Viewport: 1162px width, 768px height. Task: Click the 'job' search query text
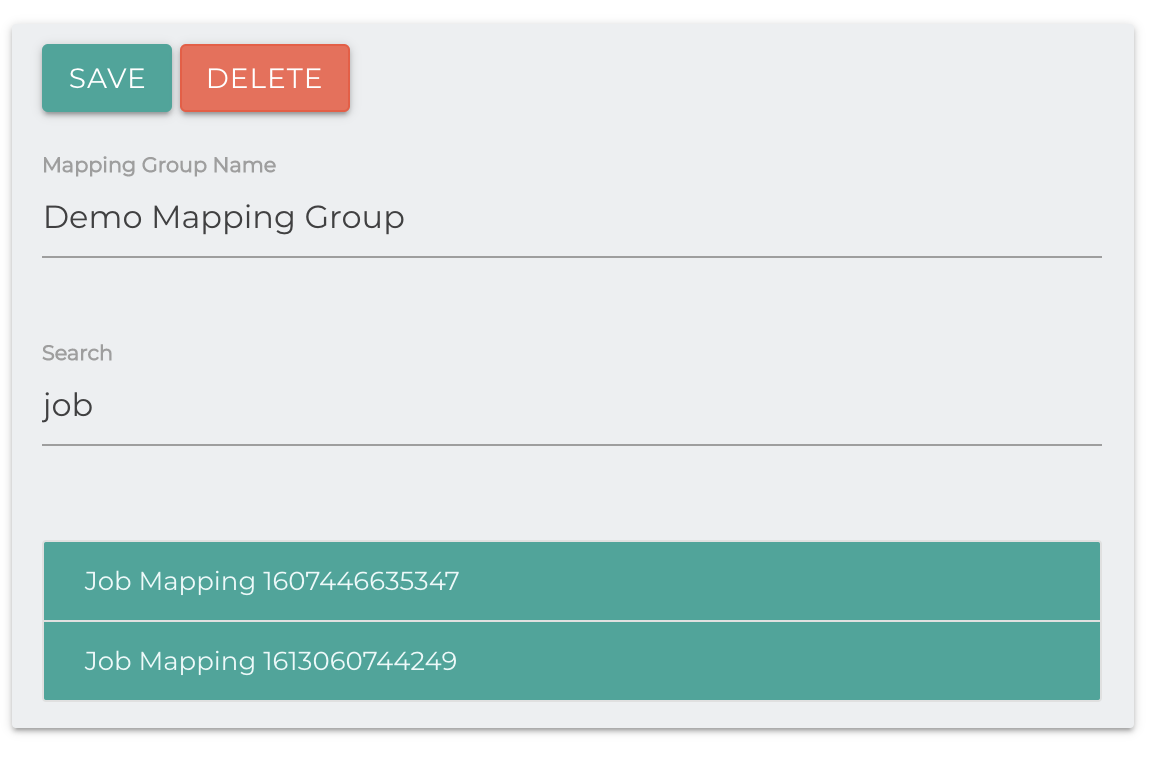(68, 406)
